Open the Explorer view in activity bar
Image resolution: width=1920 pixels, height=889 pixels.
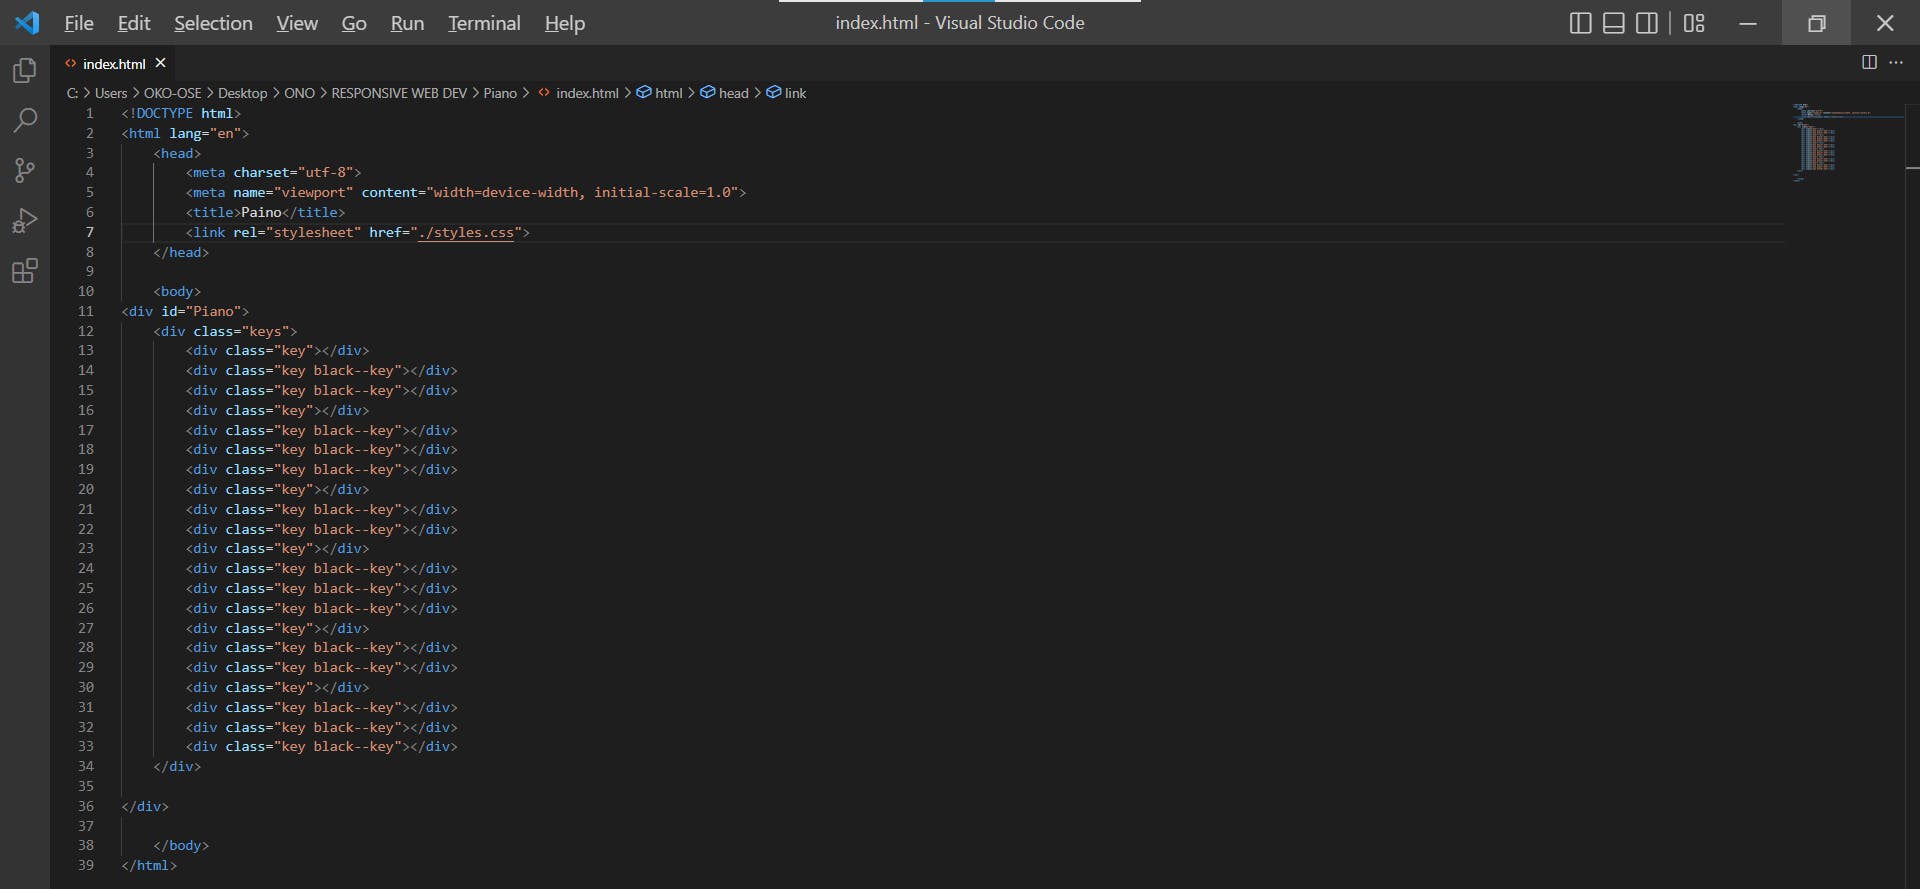point(25,71)
